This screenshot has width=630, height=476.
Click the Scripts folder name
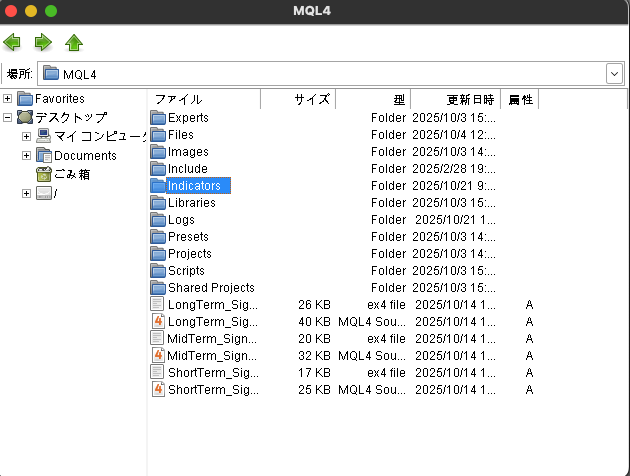pyautogui.click(x=186, y=271)
